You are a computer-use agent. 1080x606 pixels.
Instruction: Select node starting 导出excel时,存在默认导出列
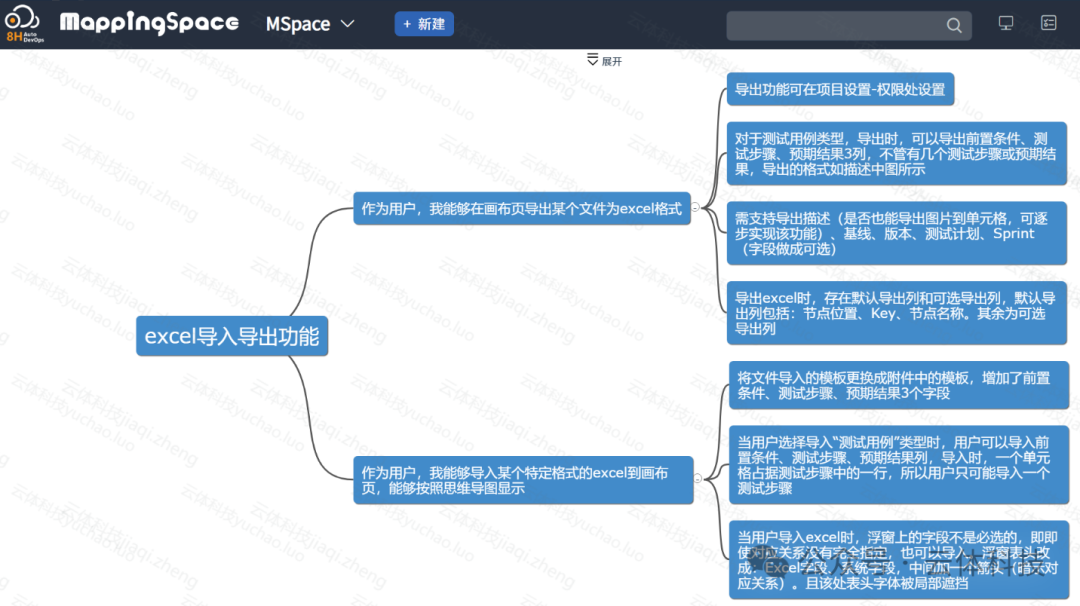[x=897, y=313]
